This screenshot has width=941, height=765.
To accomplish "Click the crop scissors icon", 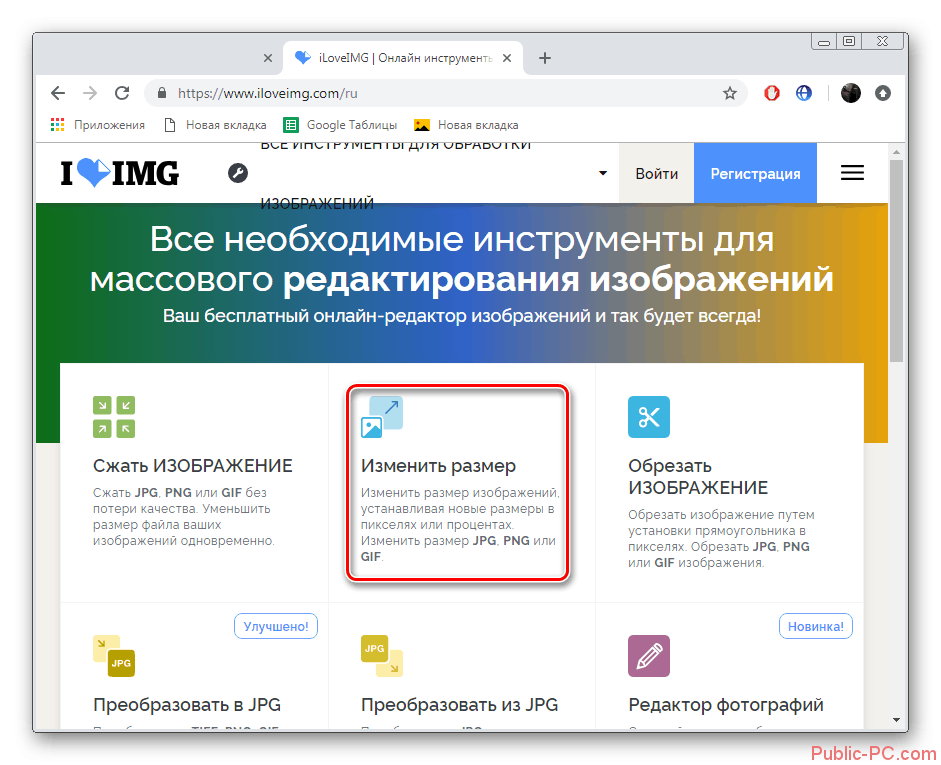I will 649,417.
